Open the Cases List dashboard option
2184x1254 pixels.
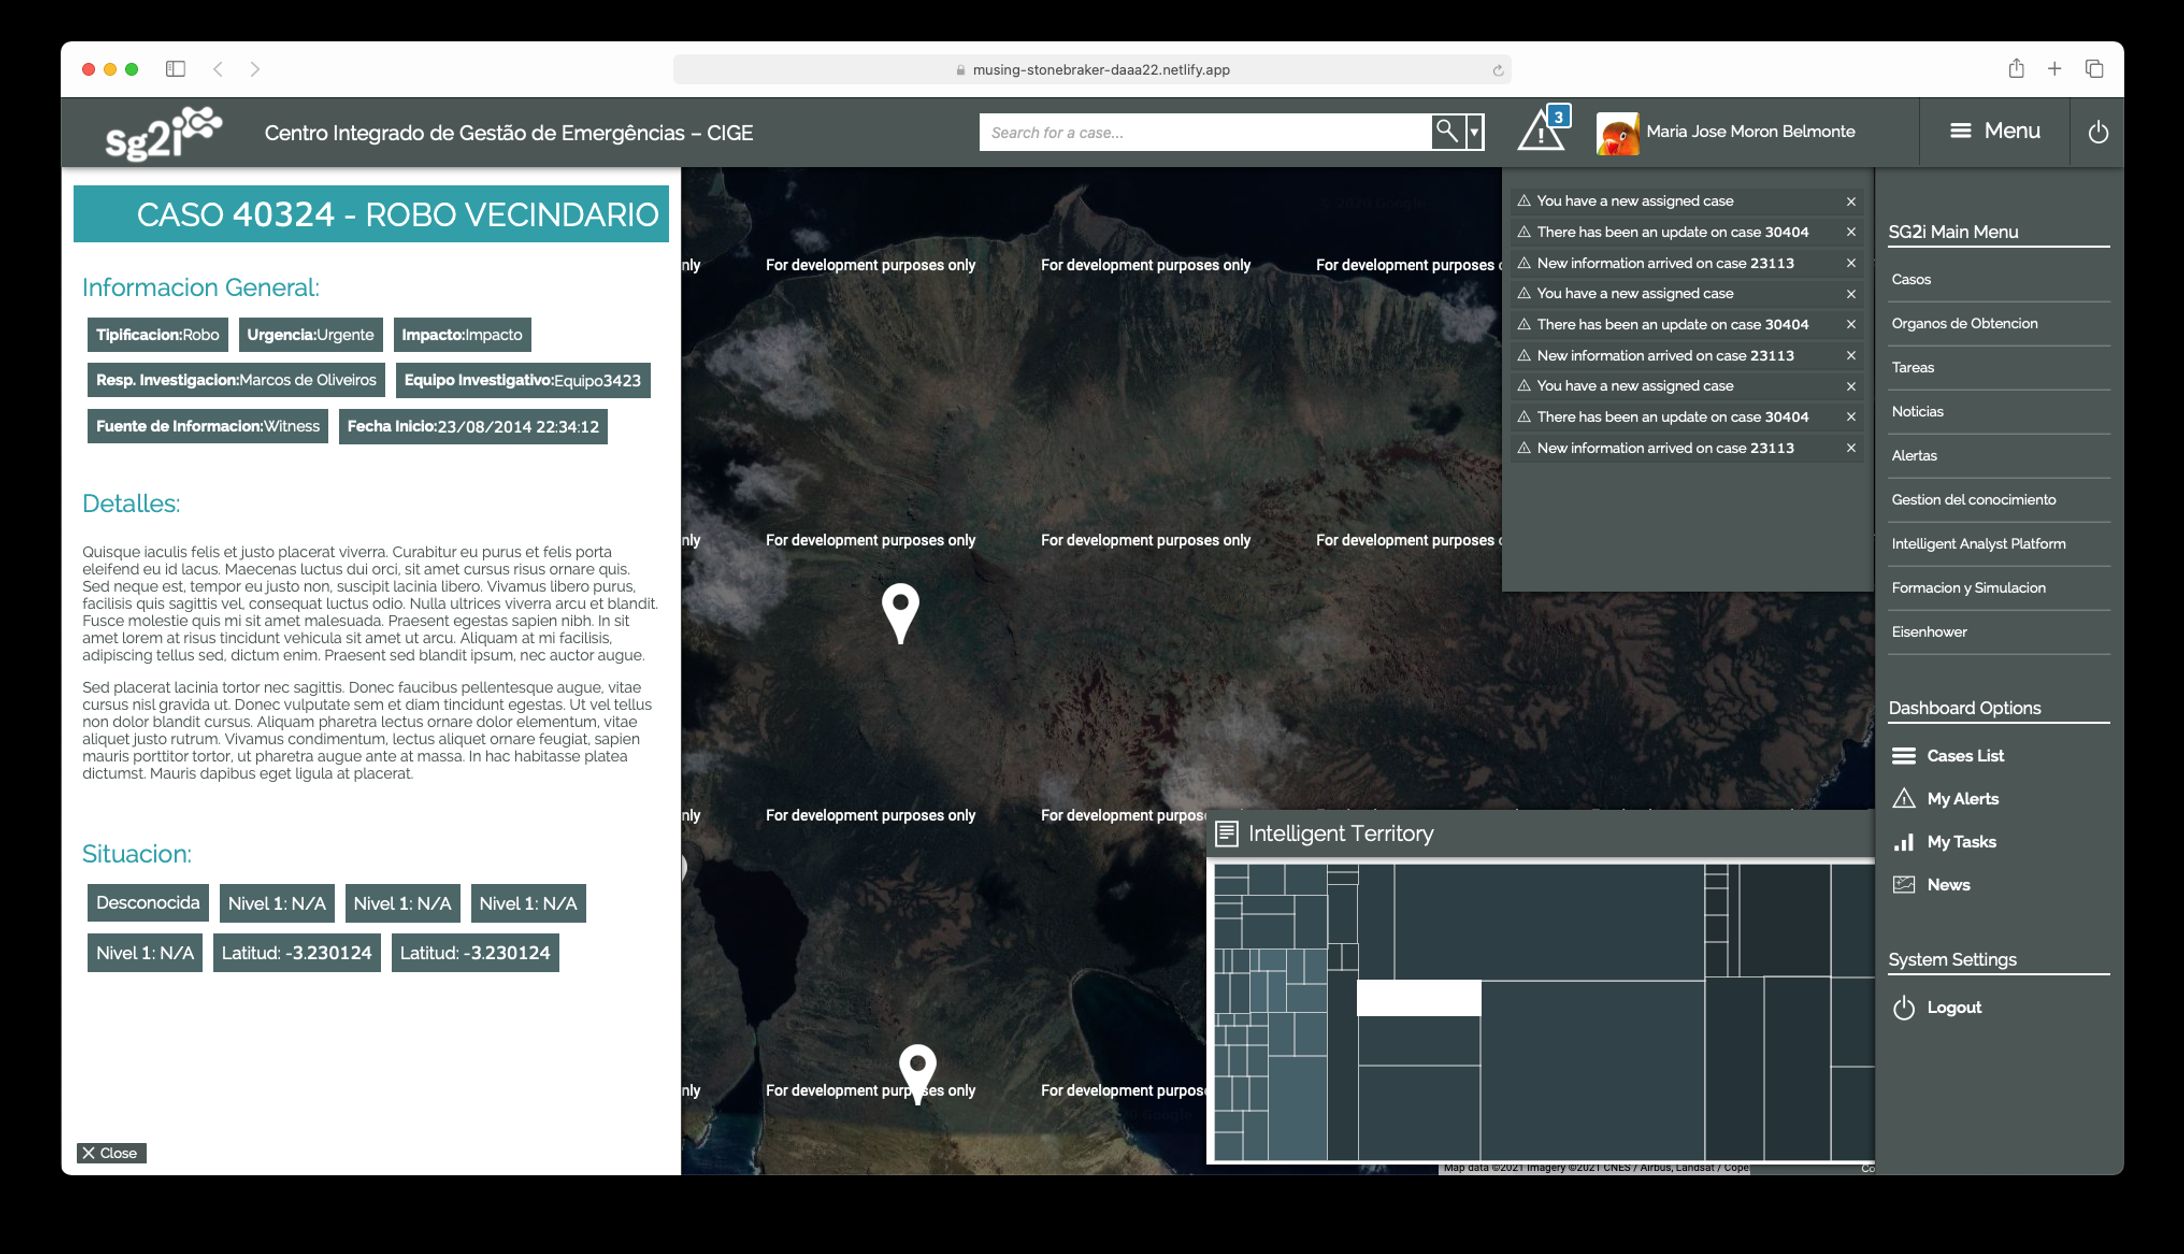(x=1964, y=756)
